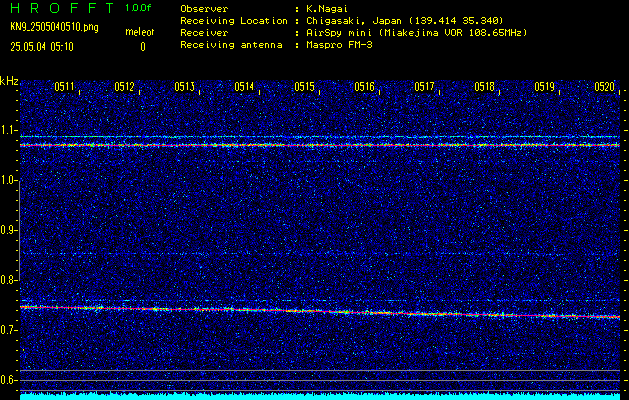Click the 0515 time marker

pos(304,87)
